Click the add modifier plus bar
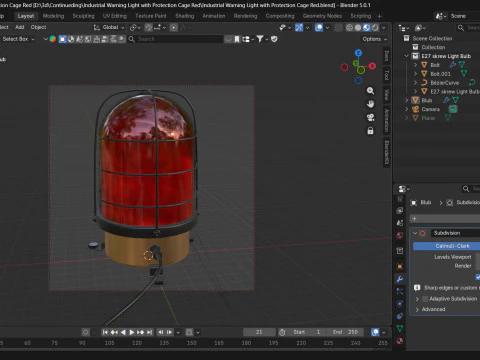 (445, 219)
